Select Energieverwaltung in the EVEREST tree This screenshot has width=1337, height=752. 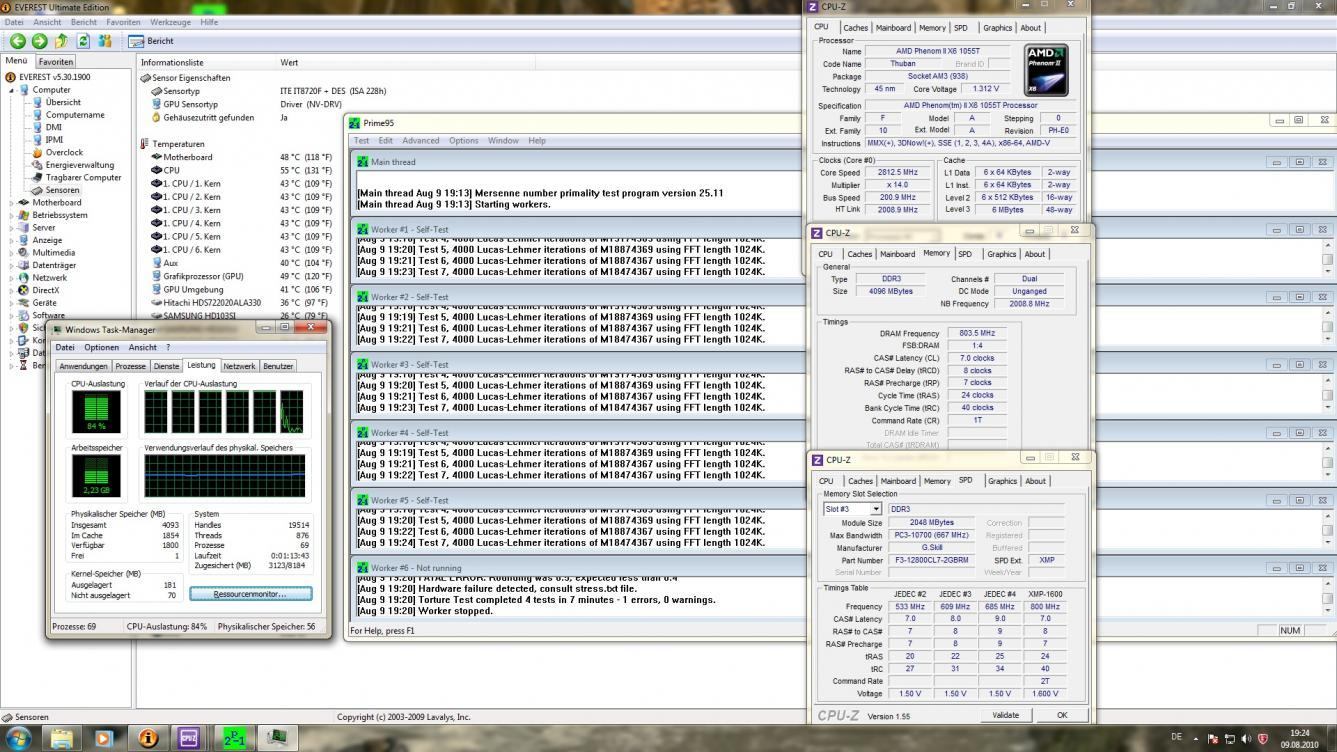click(x=80, y=165)
